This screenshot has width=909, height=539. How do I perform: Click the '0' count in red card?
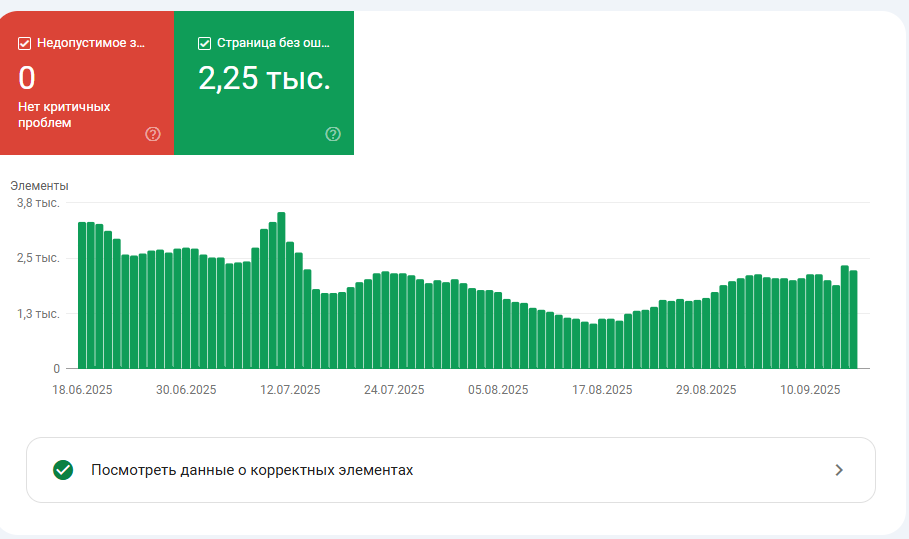point(27,78)
